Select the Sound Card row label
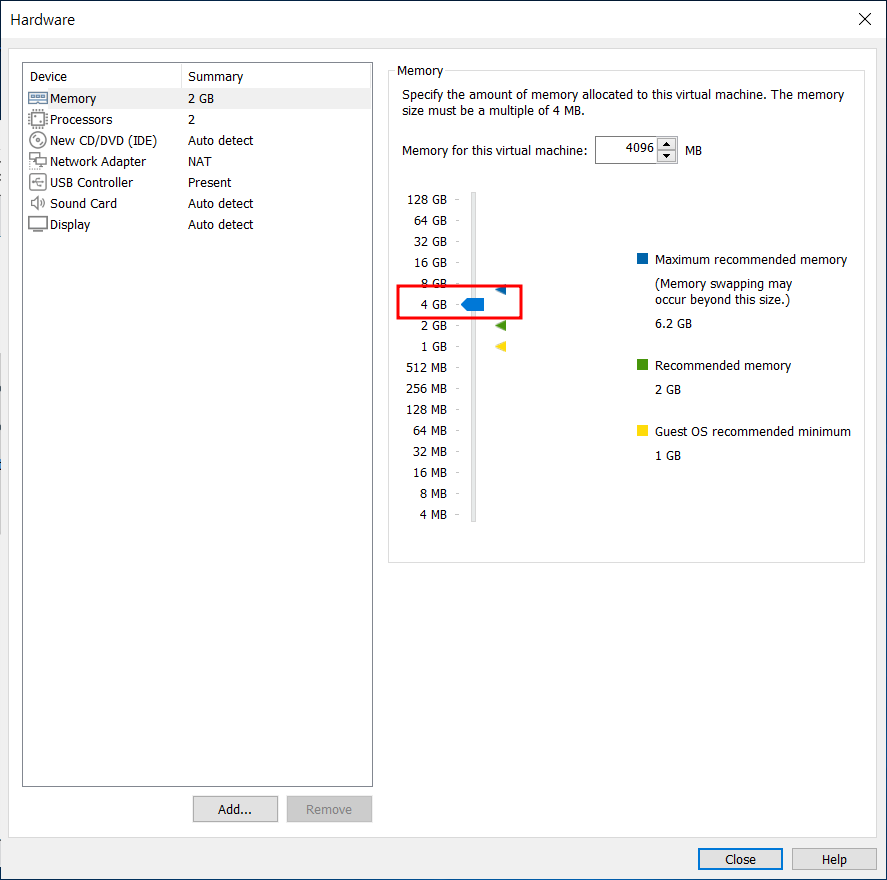Viewport: 887px width, 880px height. click(x=83, y=203)
